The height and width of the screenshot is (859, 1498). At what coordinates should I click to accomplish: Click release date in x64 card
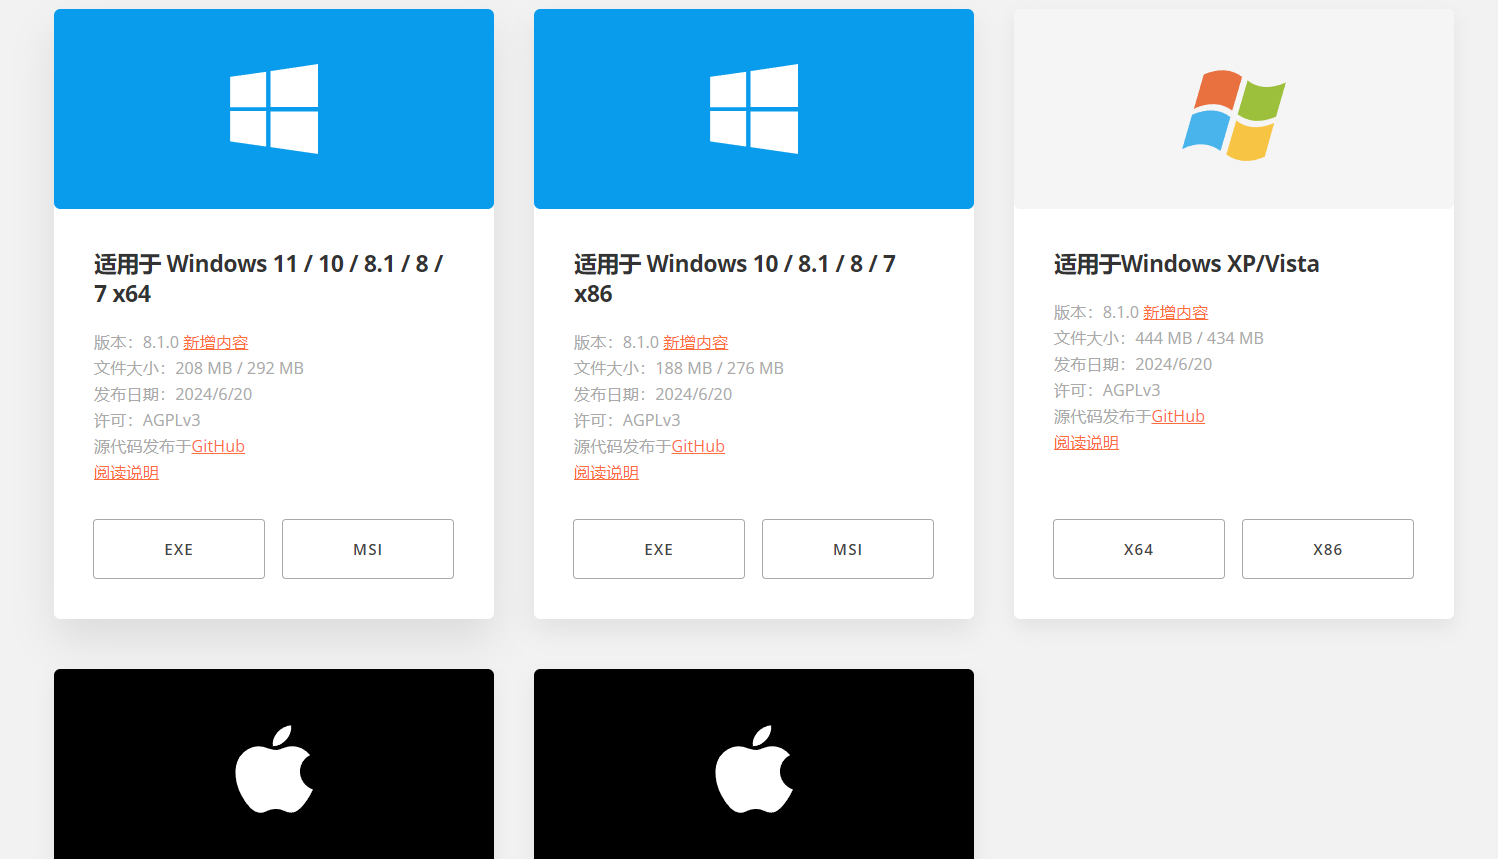[x=214, y=394]
